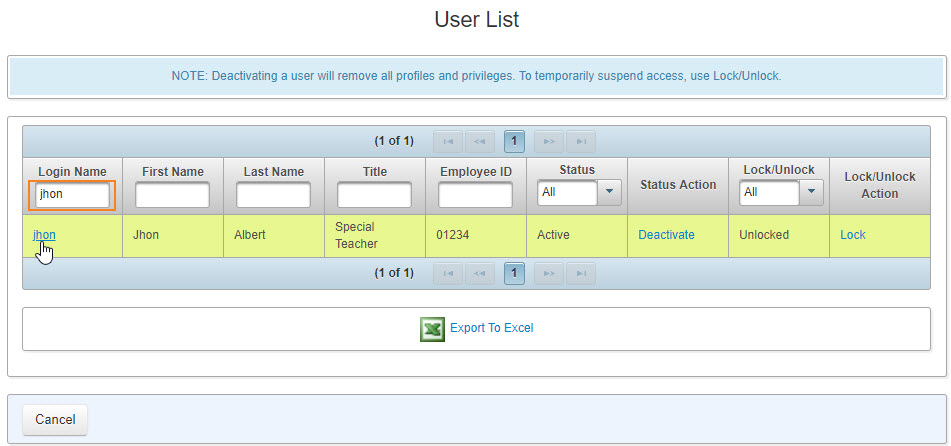951x446 pixels.
Task: Click the Employee ID filter field
Action: [475, 195]
